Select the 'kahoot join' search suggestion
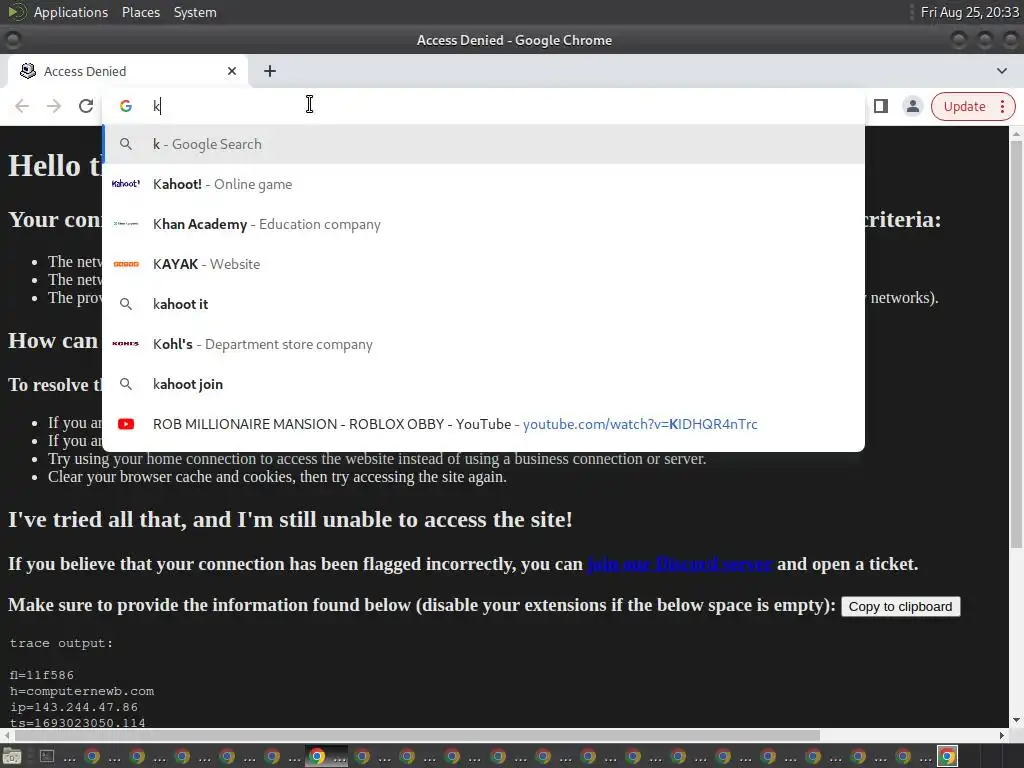The image size is (1024, 768). [483, 384]
